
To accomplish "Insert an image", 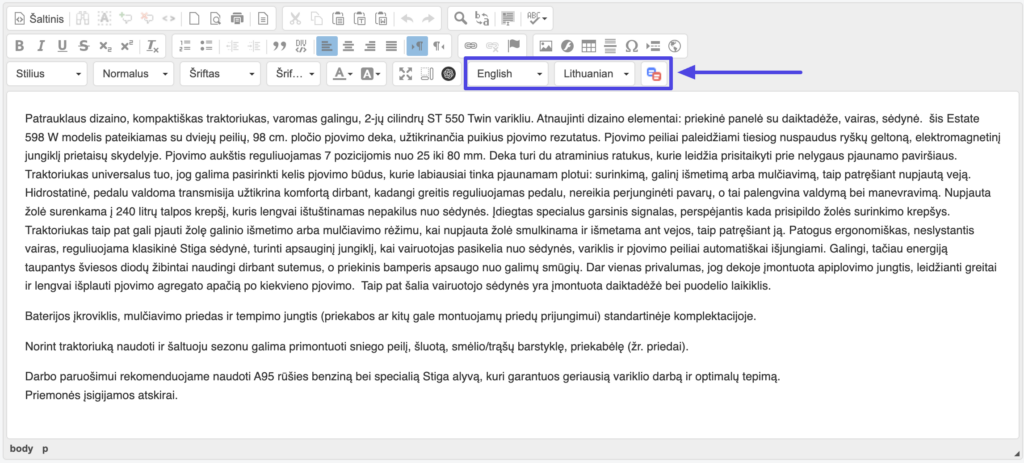I will pyautogui.click(x=547, y=46).
